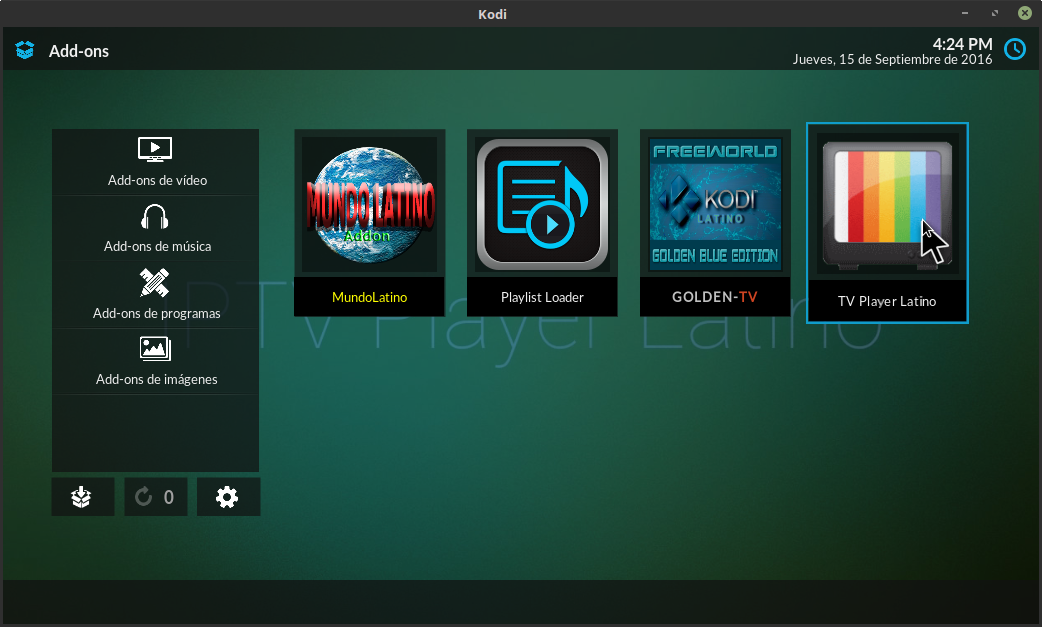Image resolution: width=1042 pixels, height=627 pixels.
Task: Click the 'Add-ons' header title
Action: [x=78, y=51]
